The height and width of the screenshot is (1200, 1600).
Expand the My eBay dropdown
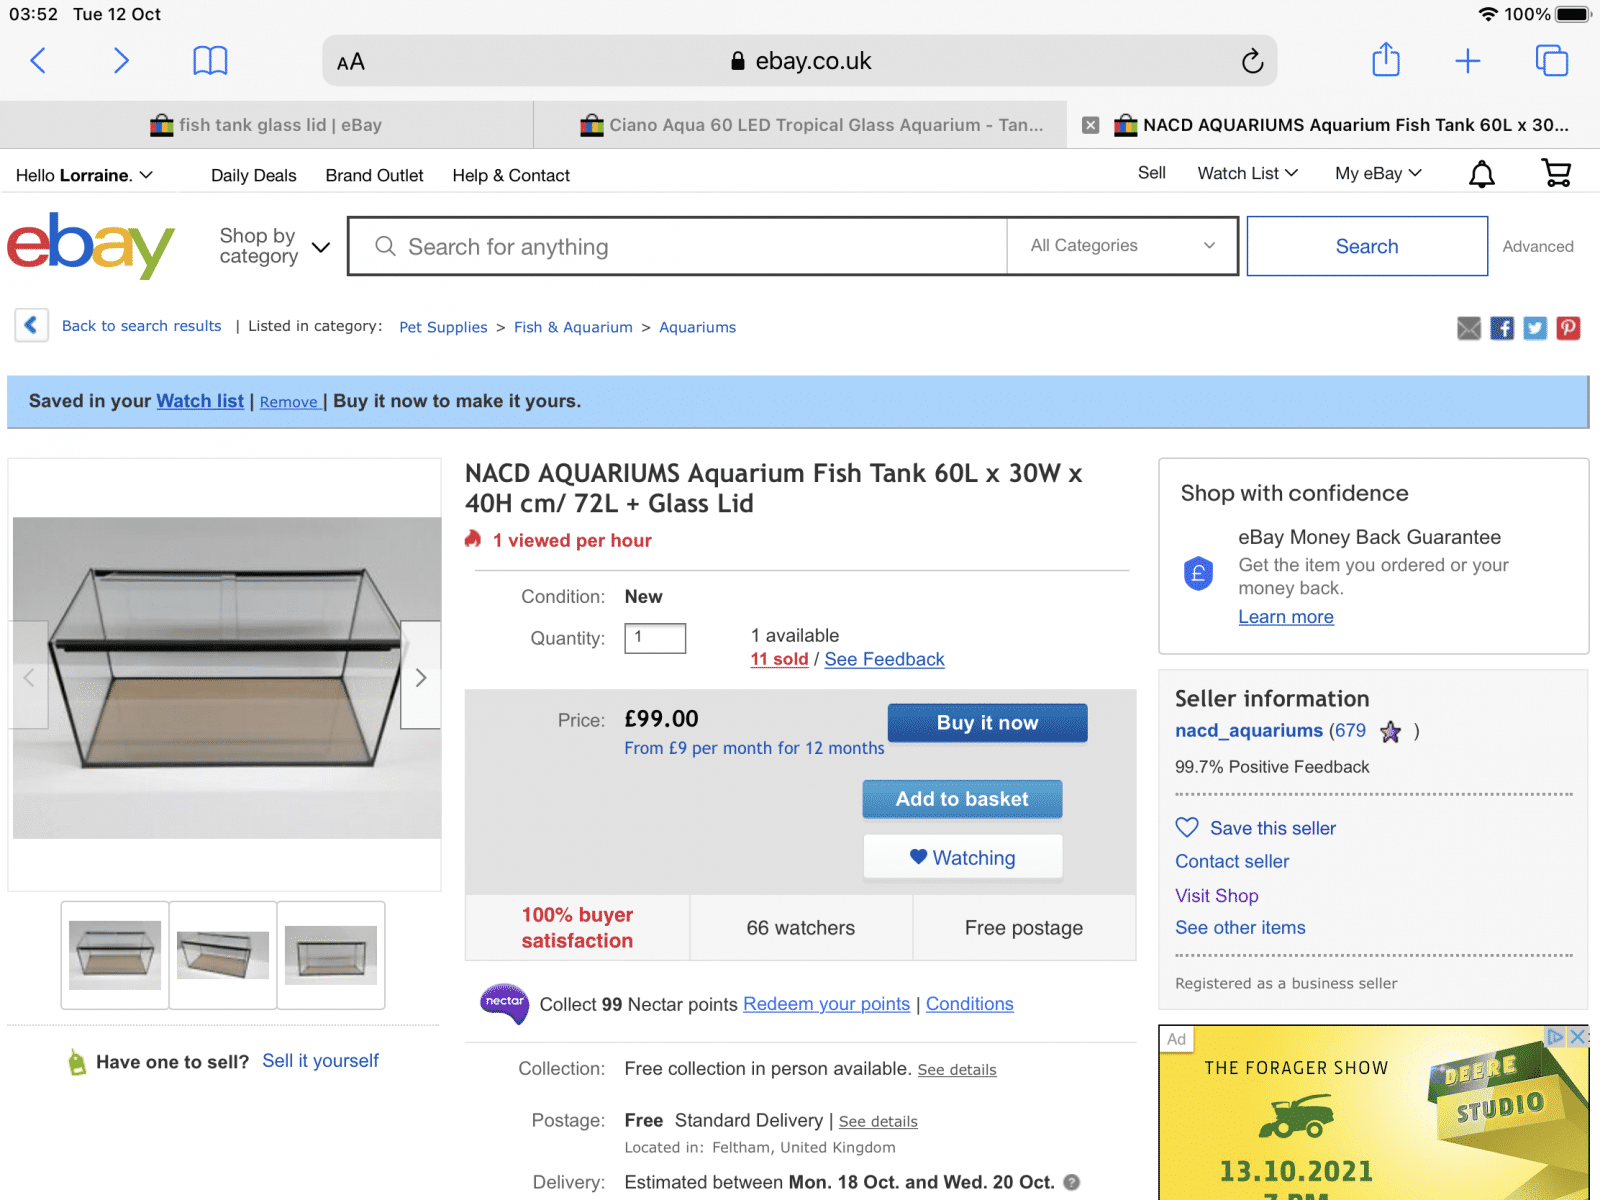(x=1378, y=174)
